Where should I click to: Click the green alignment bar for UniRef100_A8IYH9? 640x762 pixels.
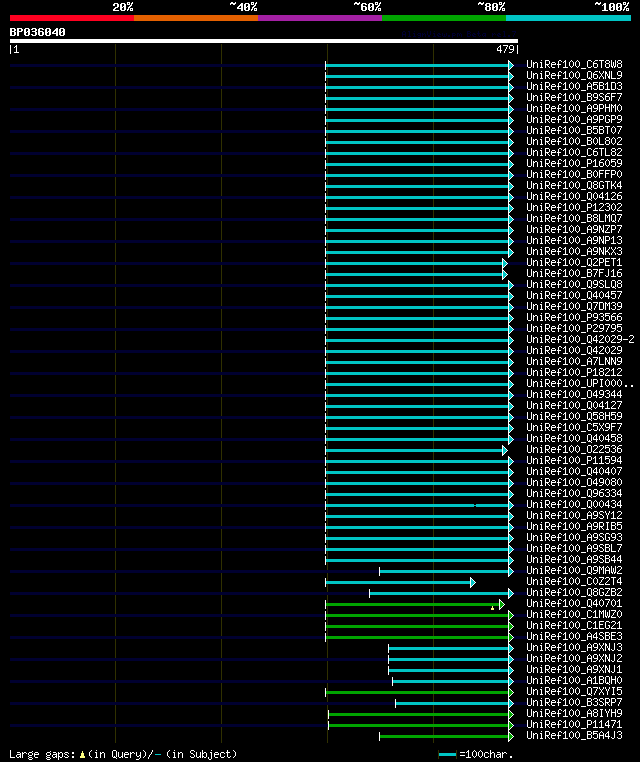coord(421,714)
